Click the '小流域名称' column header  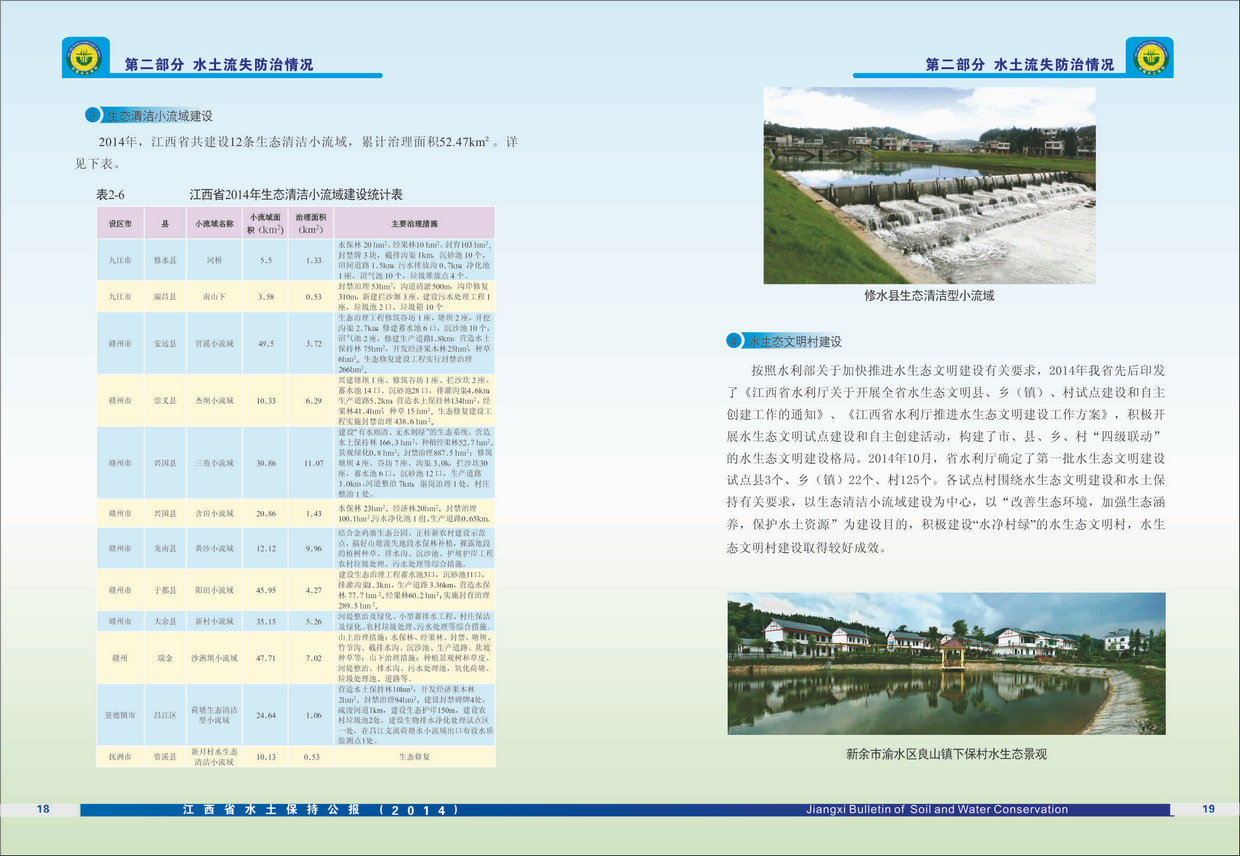(214, 223)
